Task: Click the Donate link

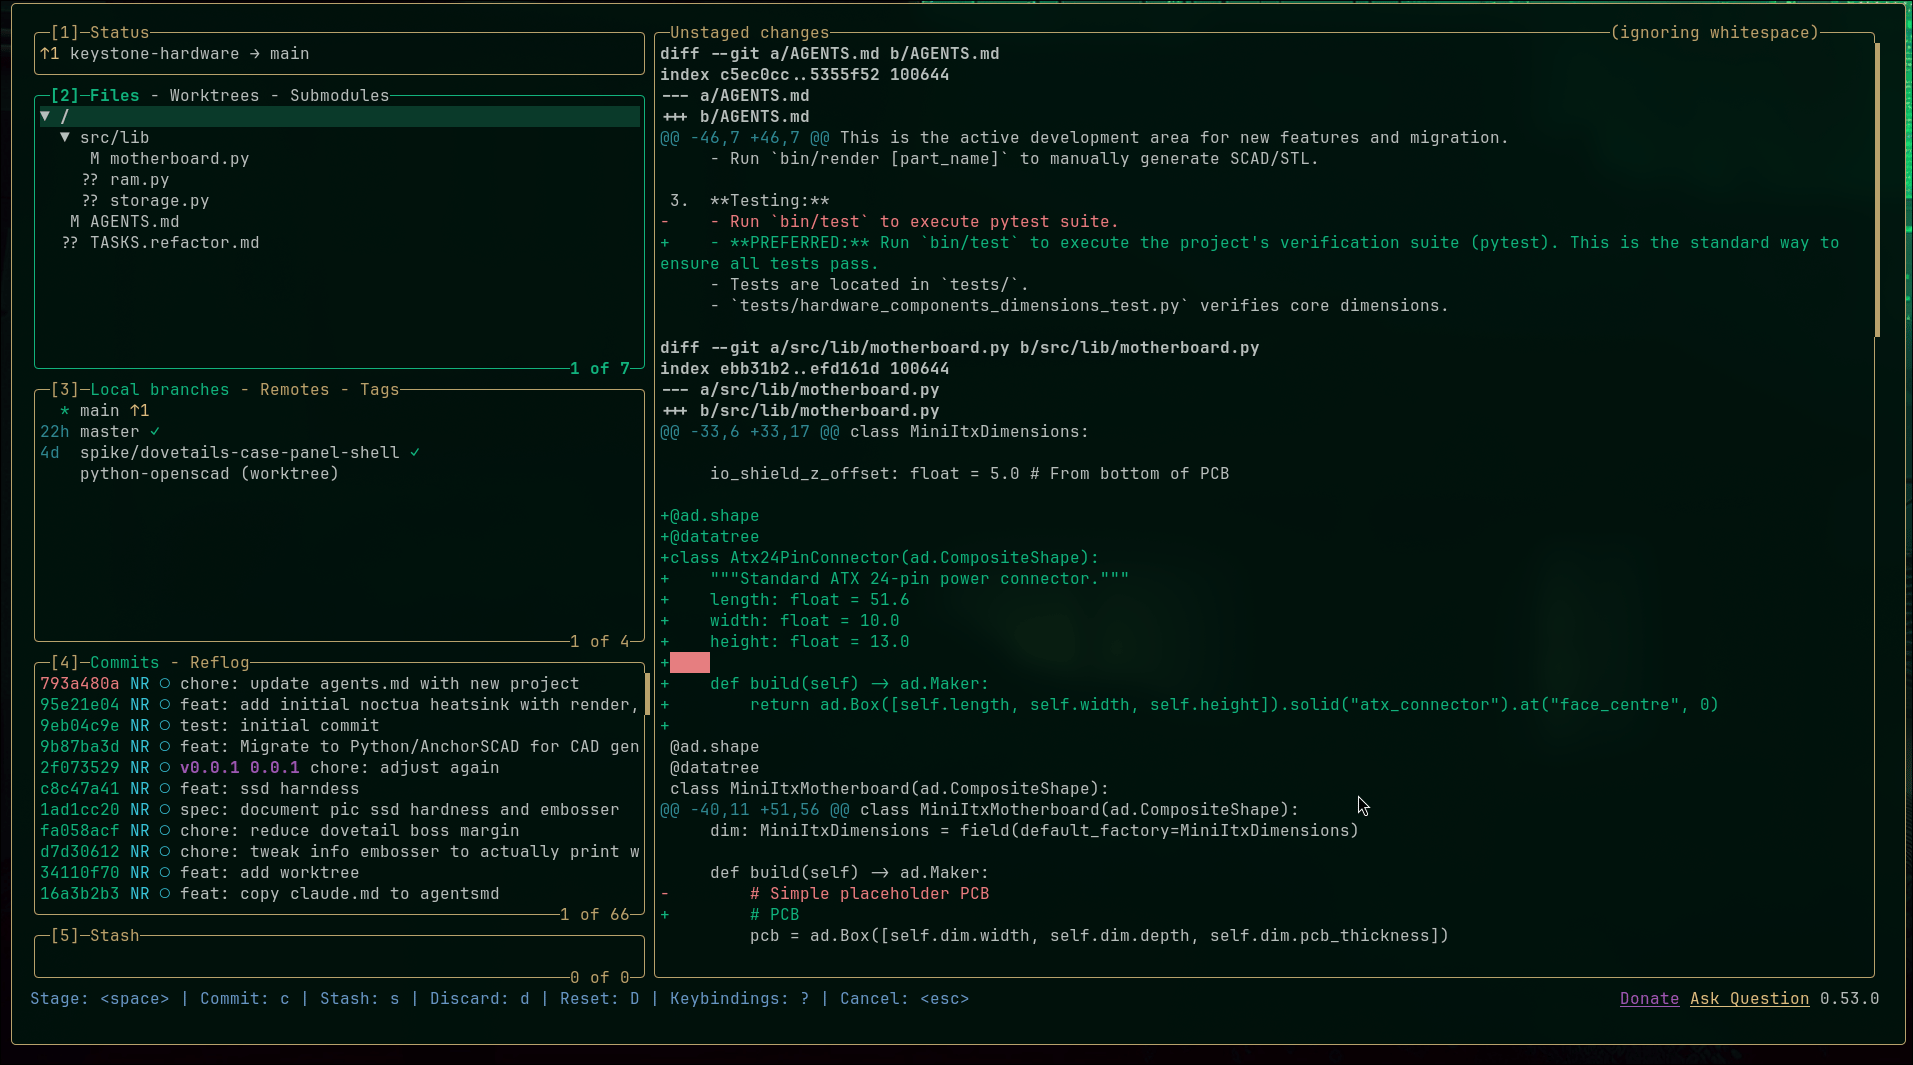Action: coord(1649,998)
